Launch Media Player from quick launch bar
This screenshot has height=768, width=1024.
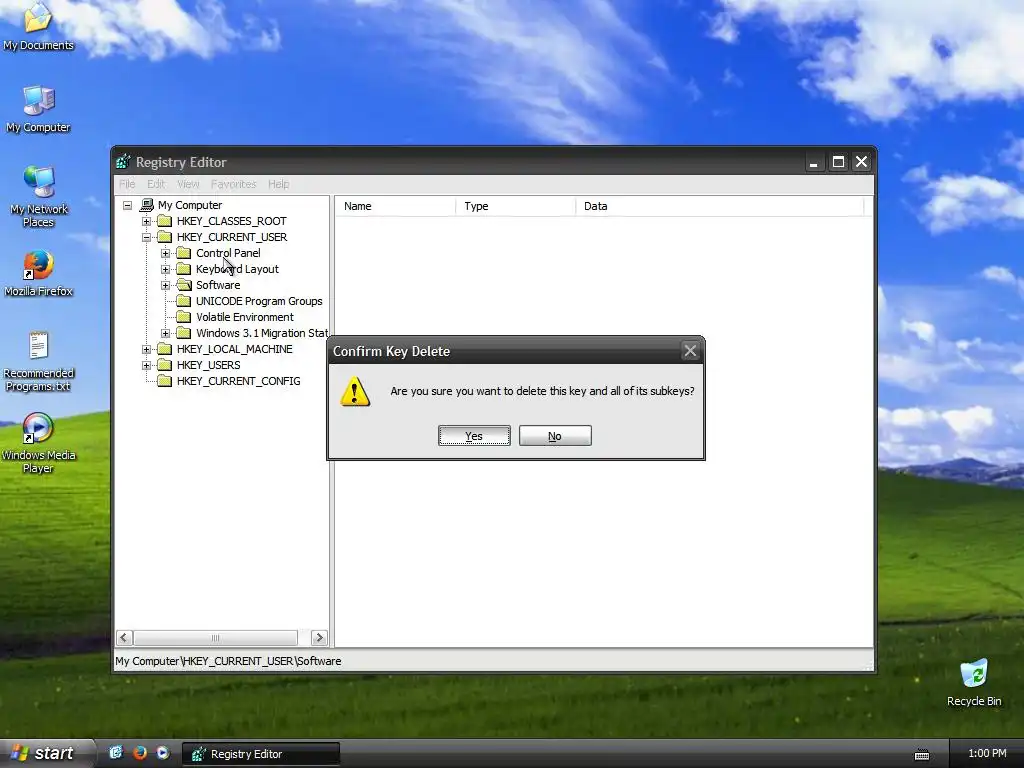click(163, 753)
